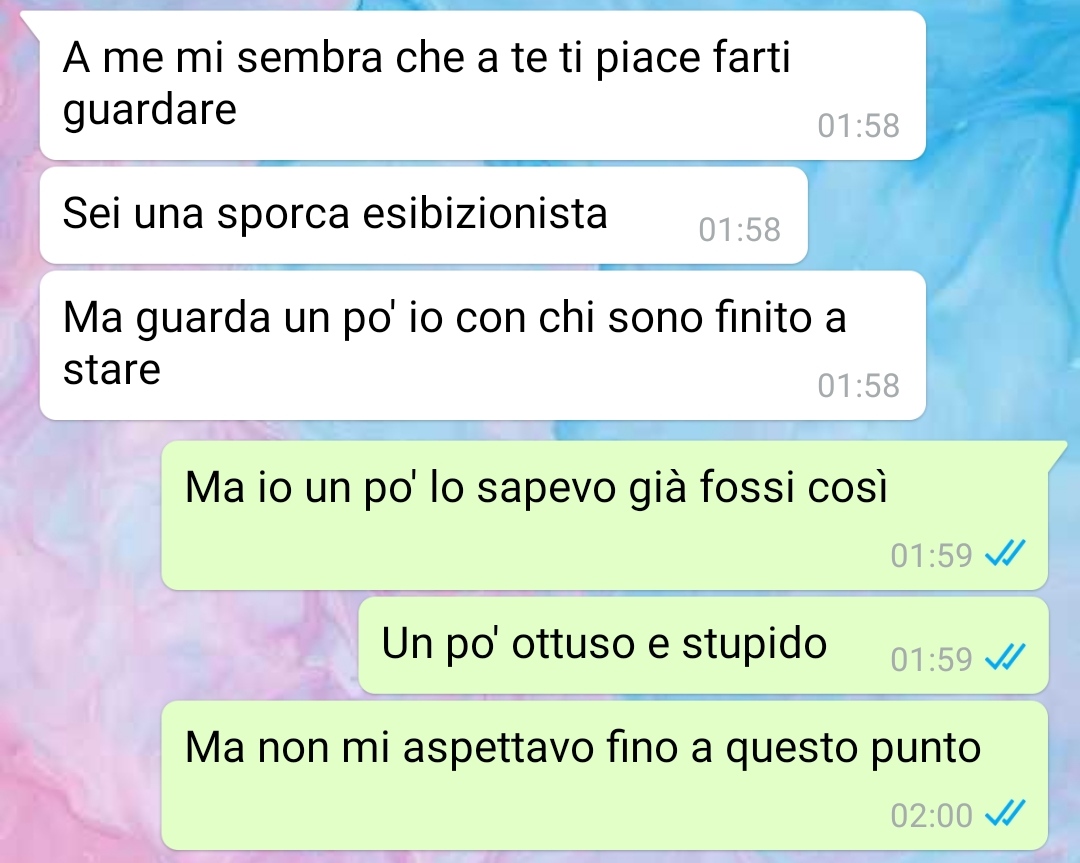Select the sent message 'Ma io un po' lo sapevo già fossi così'
Screen dimensions: 1080x863
click(605, 515)
